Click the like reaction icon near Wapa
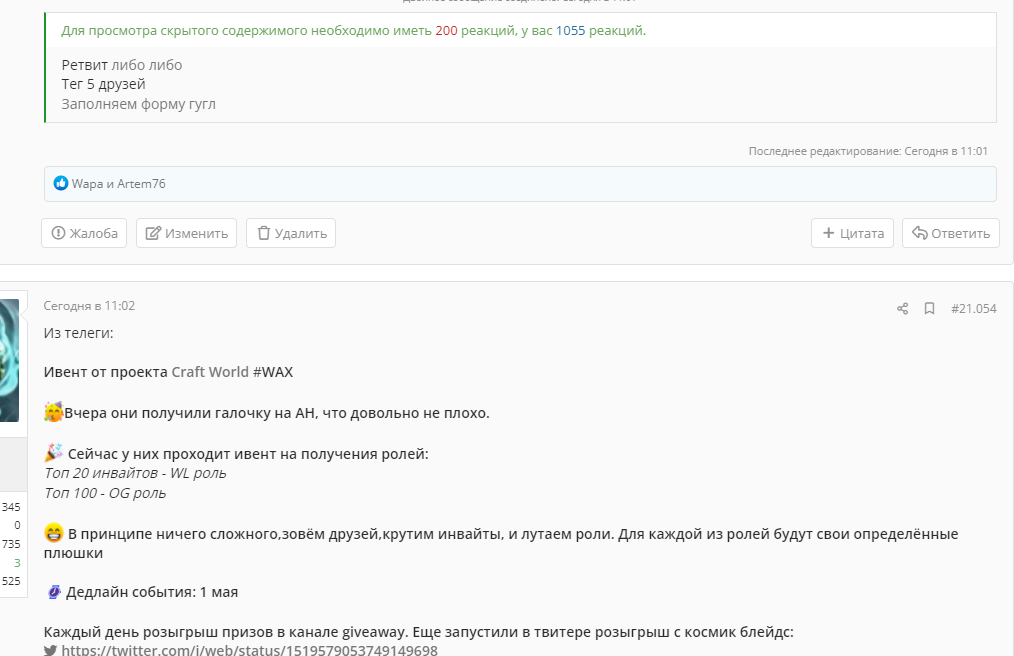The image size is (1014, 656). pyautogui.click(x=61, y=183)
